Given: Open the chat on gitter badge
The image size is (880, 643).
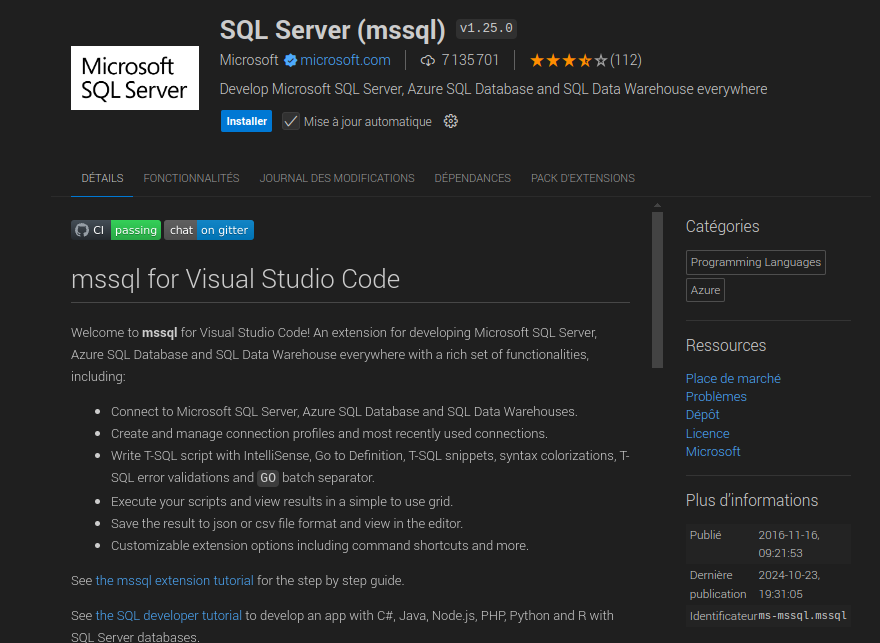Looking at the screenshot, I should coord(209,230).
